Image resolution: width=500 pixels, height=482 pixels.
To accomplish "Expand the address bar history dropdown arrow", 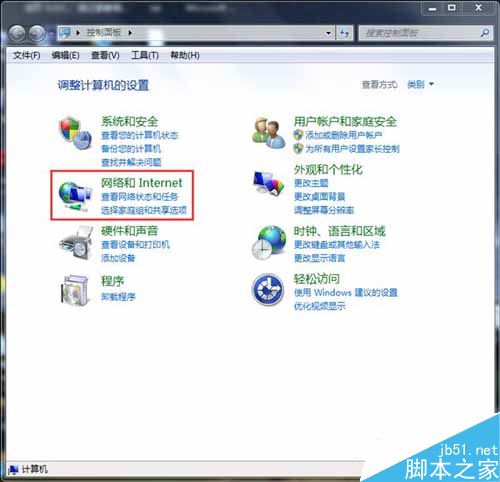I will coord(328,33).
